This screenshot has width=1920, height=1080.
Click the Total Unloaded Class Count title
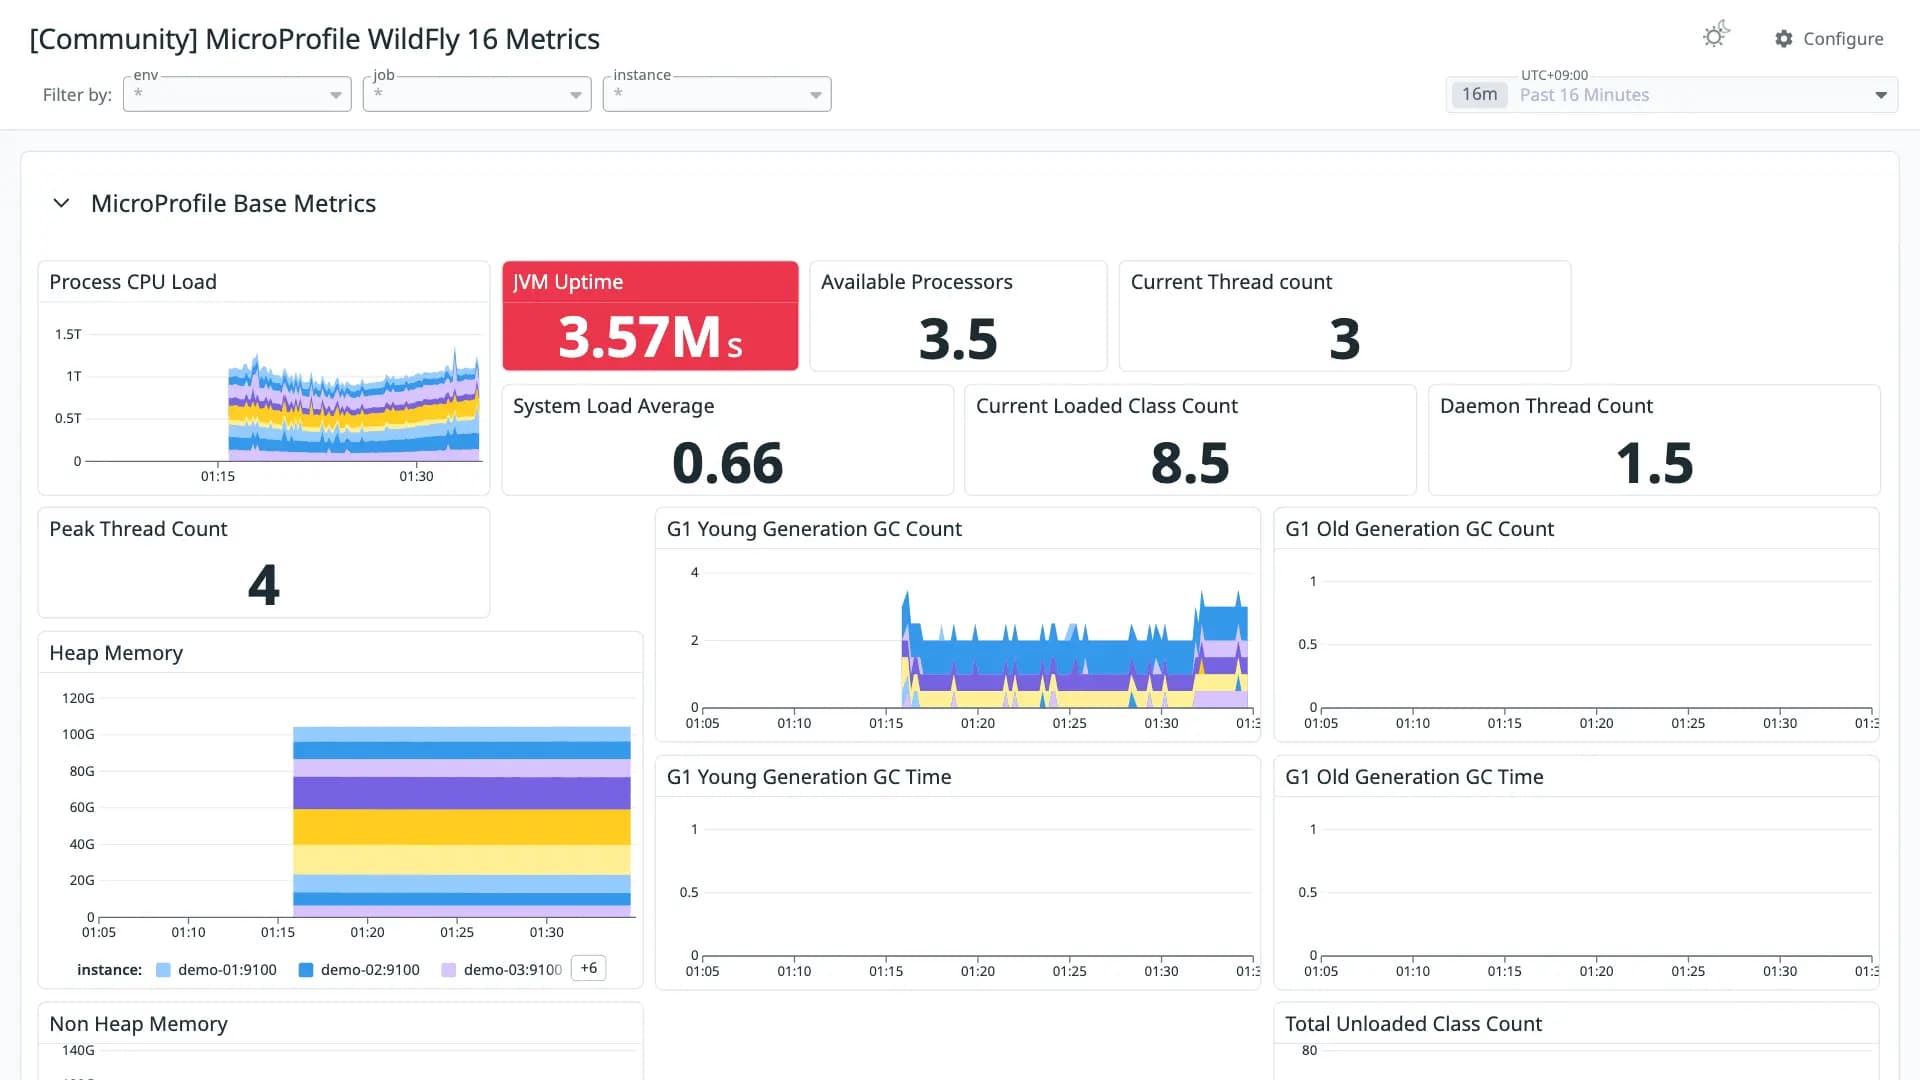coord(1413,1024)
